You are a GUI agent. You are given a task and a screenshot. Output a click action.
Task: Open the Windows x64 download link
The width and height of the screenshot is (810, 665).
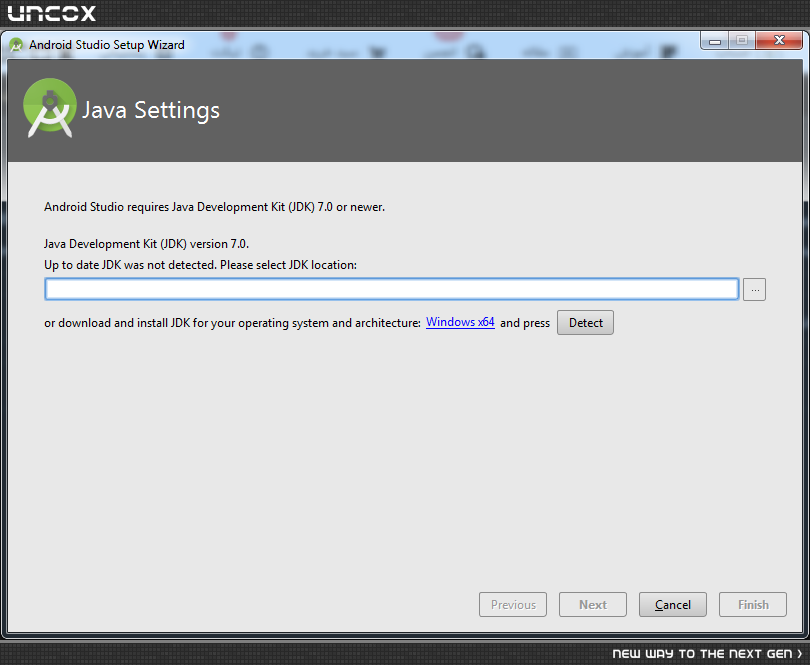(x=460, y=322)
